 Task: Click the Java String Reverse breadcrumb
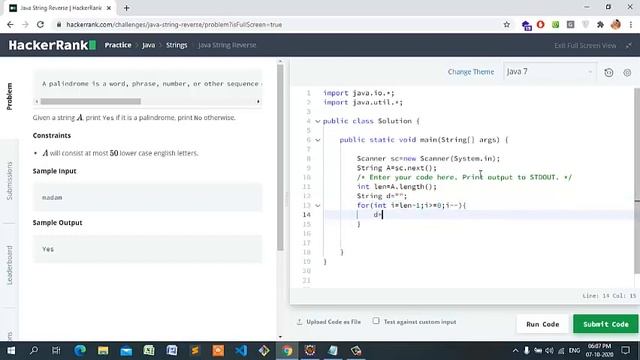(x=227, y=45)
